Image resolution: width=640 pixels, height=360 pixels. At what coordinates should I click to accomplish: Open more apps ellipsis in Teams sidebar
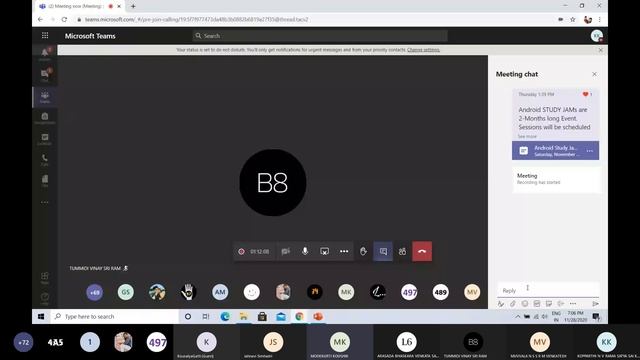[x=45, y=202]
